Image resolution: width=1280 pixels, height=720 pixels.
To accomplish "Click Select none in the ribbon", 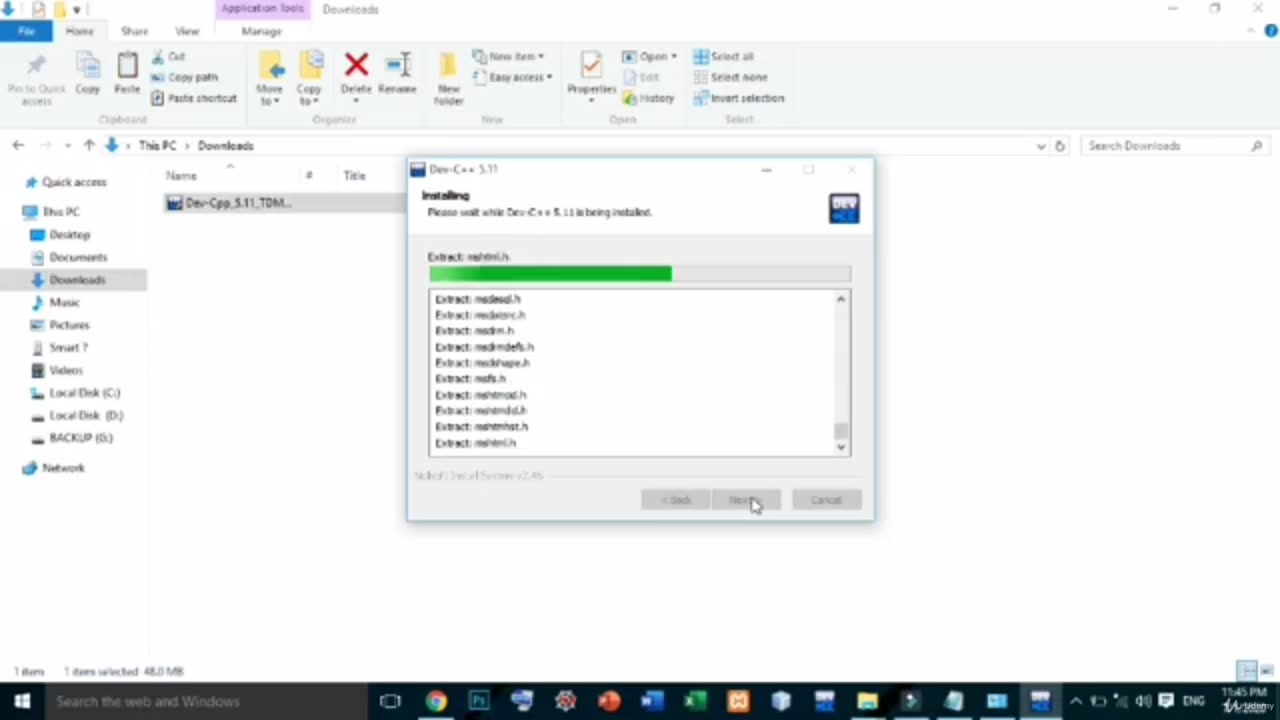I will point(730,77).
